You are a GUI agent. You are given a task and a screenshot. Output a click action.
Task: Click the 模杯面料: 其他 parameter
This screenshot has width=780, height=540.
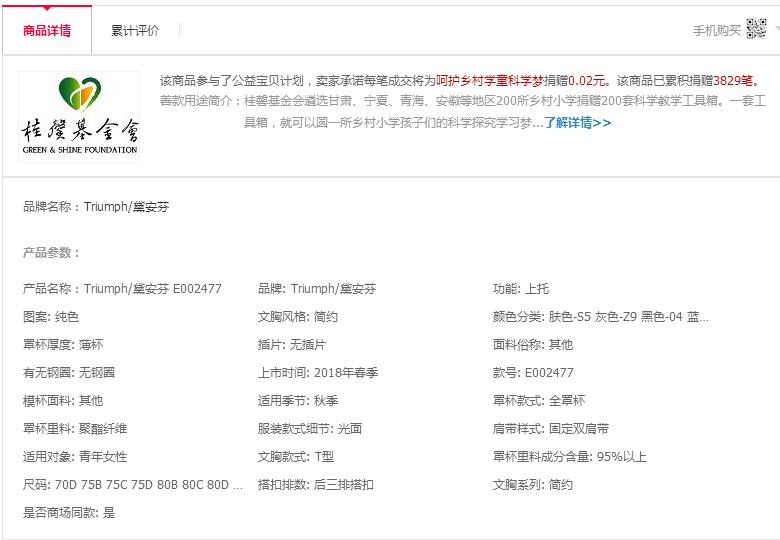(x=63, y=400)
